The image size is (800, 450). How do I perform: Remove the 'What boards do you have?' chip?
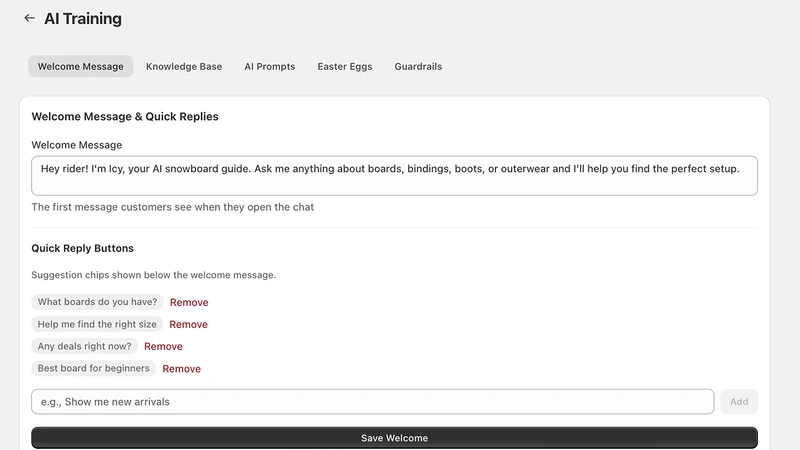(189, 302)
